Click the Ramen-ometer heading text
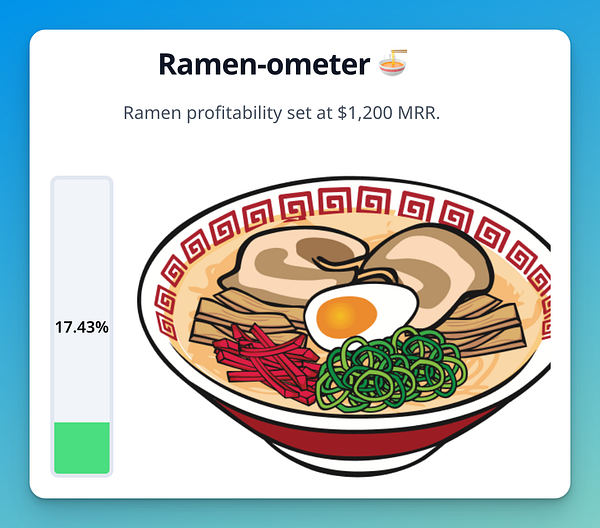 pyautogui.click(x=264, y=64)
